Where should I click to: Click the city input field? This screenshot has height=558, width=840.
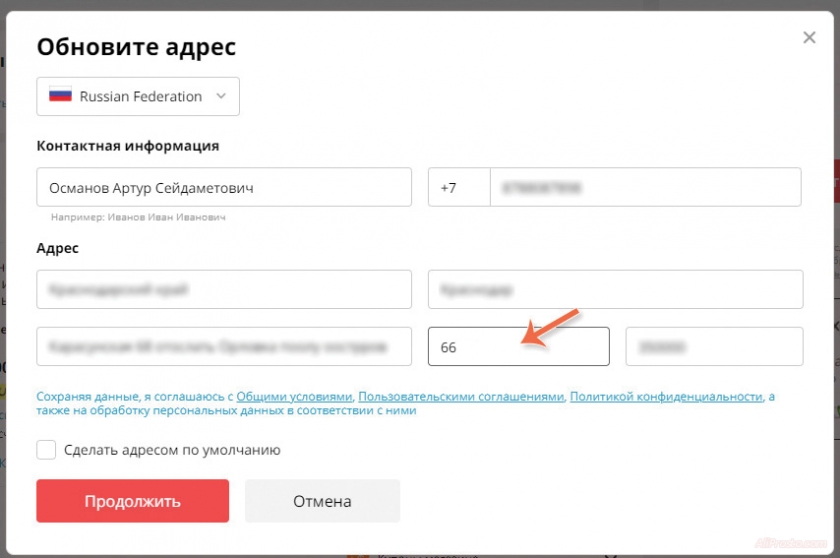pos(615,289)
